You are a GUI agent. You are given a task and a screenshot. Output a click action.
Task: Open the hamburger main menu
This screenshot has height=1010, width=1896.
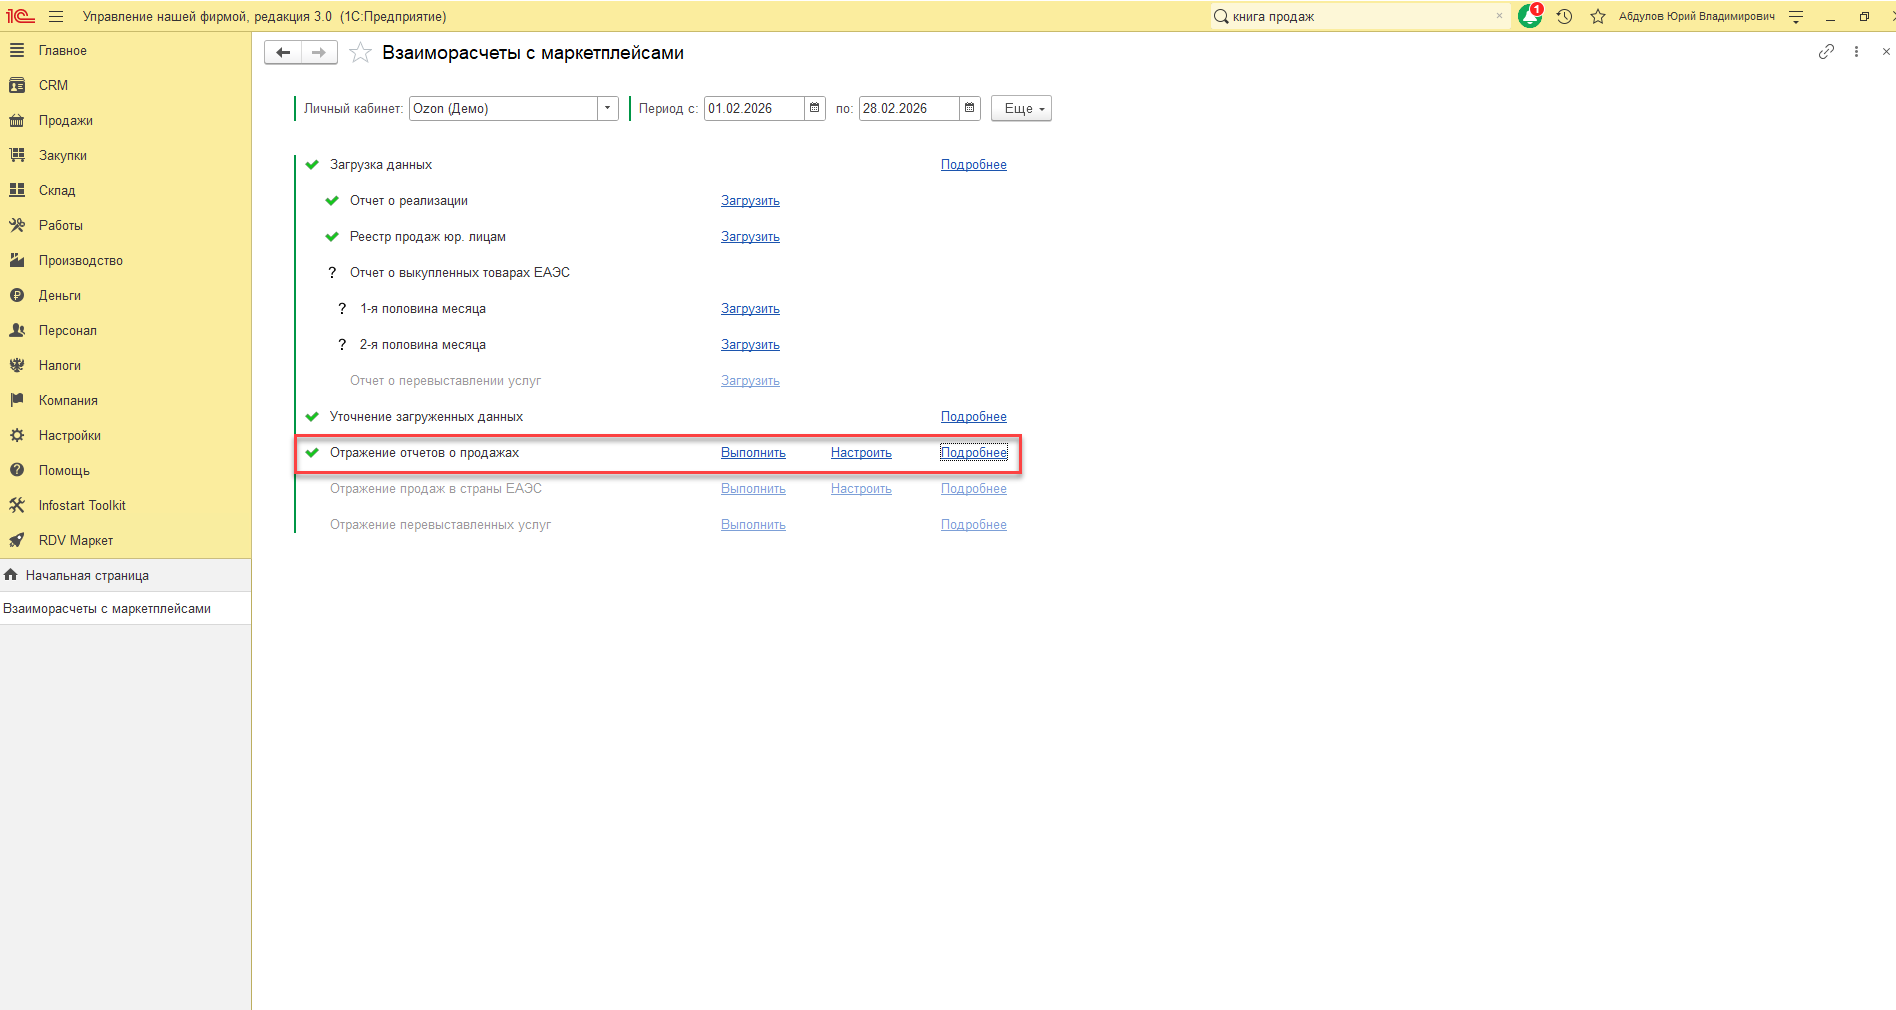click(x=56, y=17)
